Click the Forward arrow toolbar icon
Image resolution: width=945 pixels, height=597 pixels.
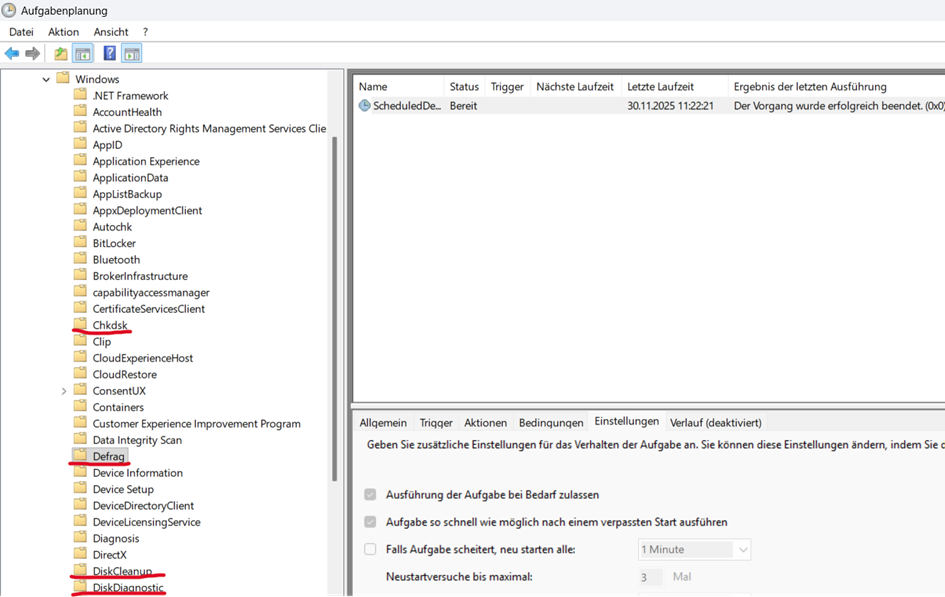point(33,54)
